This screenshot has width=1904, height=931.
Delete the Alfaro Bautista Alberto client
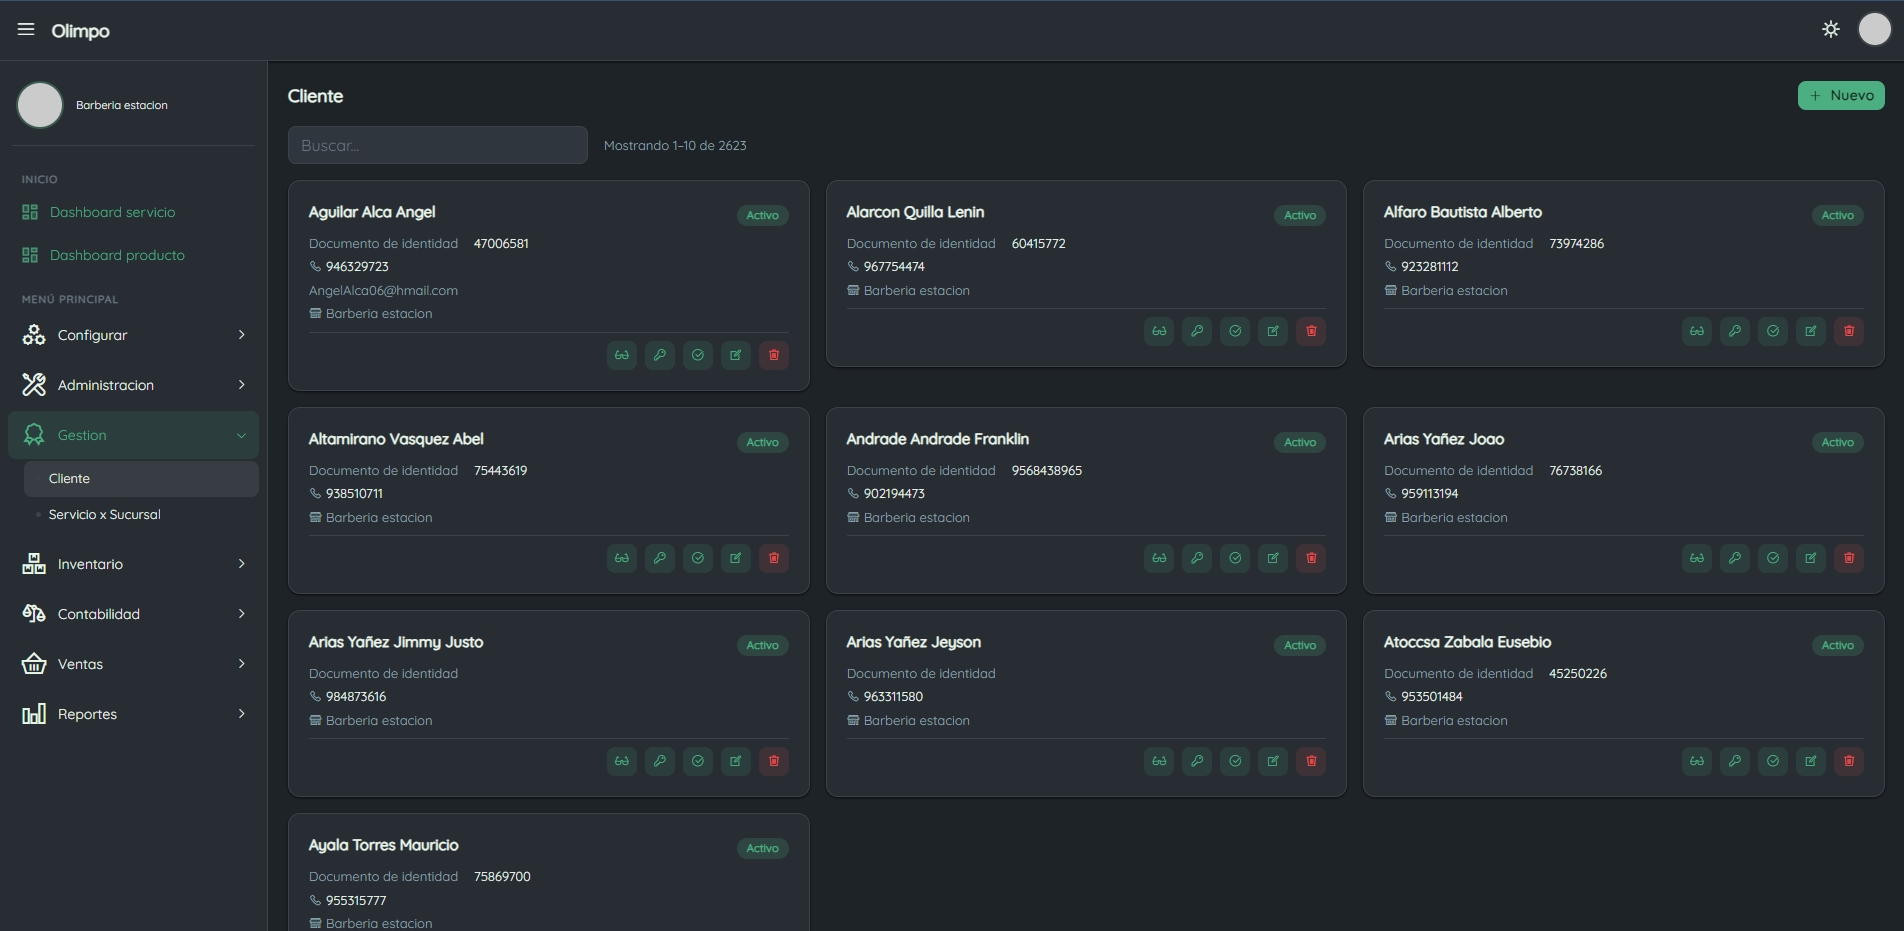click(x=1849, y=331)
